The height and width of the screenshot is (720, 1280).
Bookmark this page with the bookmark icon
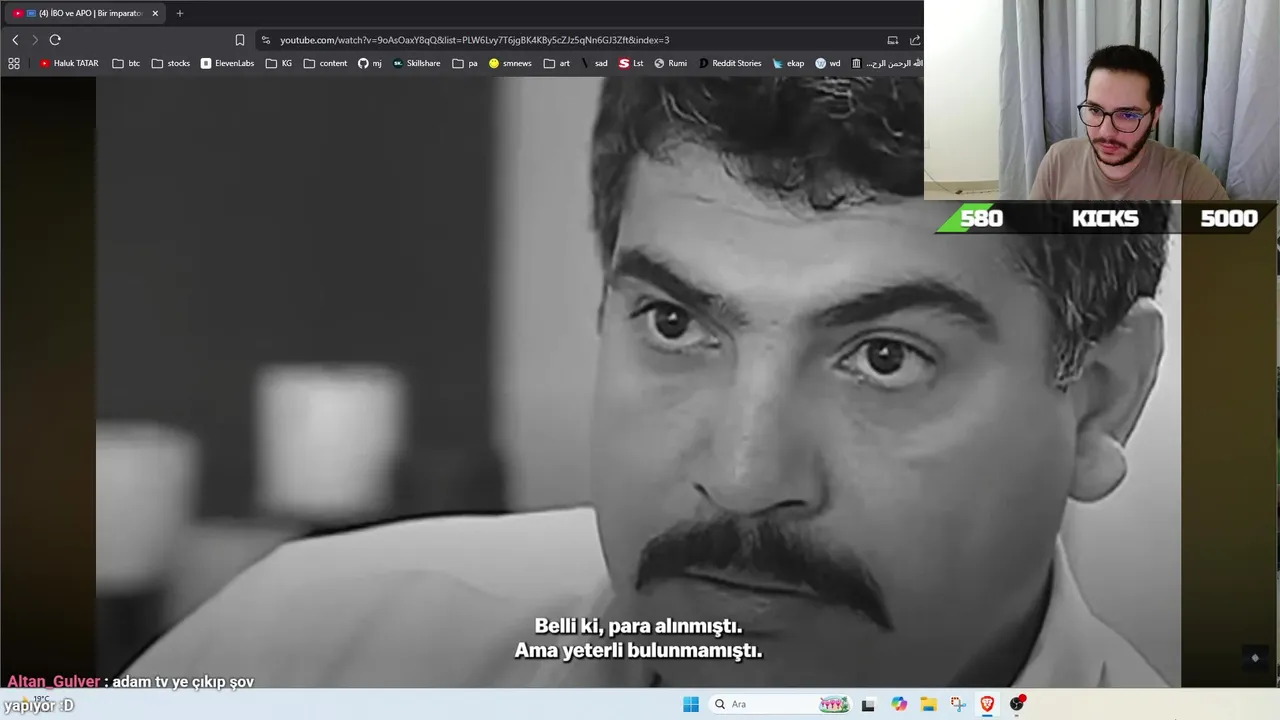click(240, 40)
